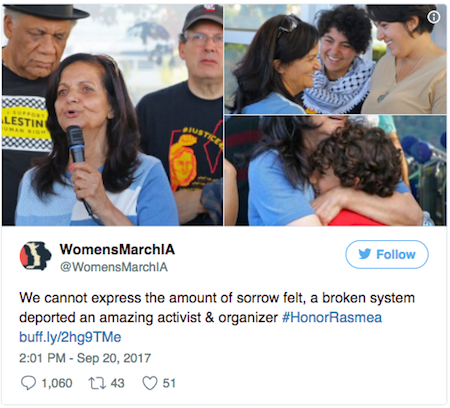450x408 pixels.
Task: Click the yellow Palestine shirt in photo
Action: 25,122
